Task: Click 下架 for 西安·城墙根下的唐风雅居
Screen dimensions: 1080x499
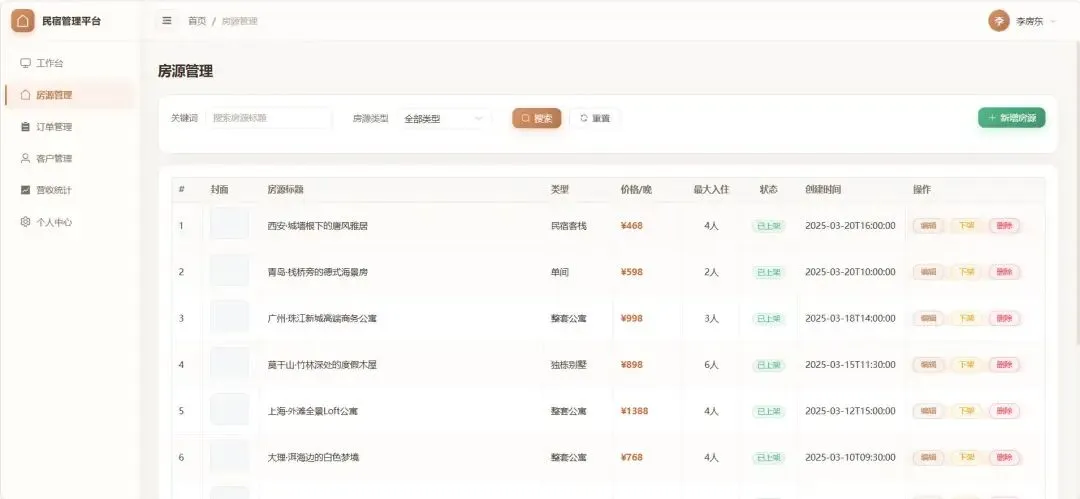Action: (x=966, y=225)
